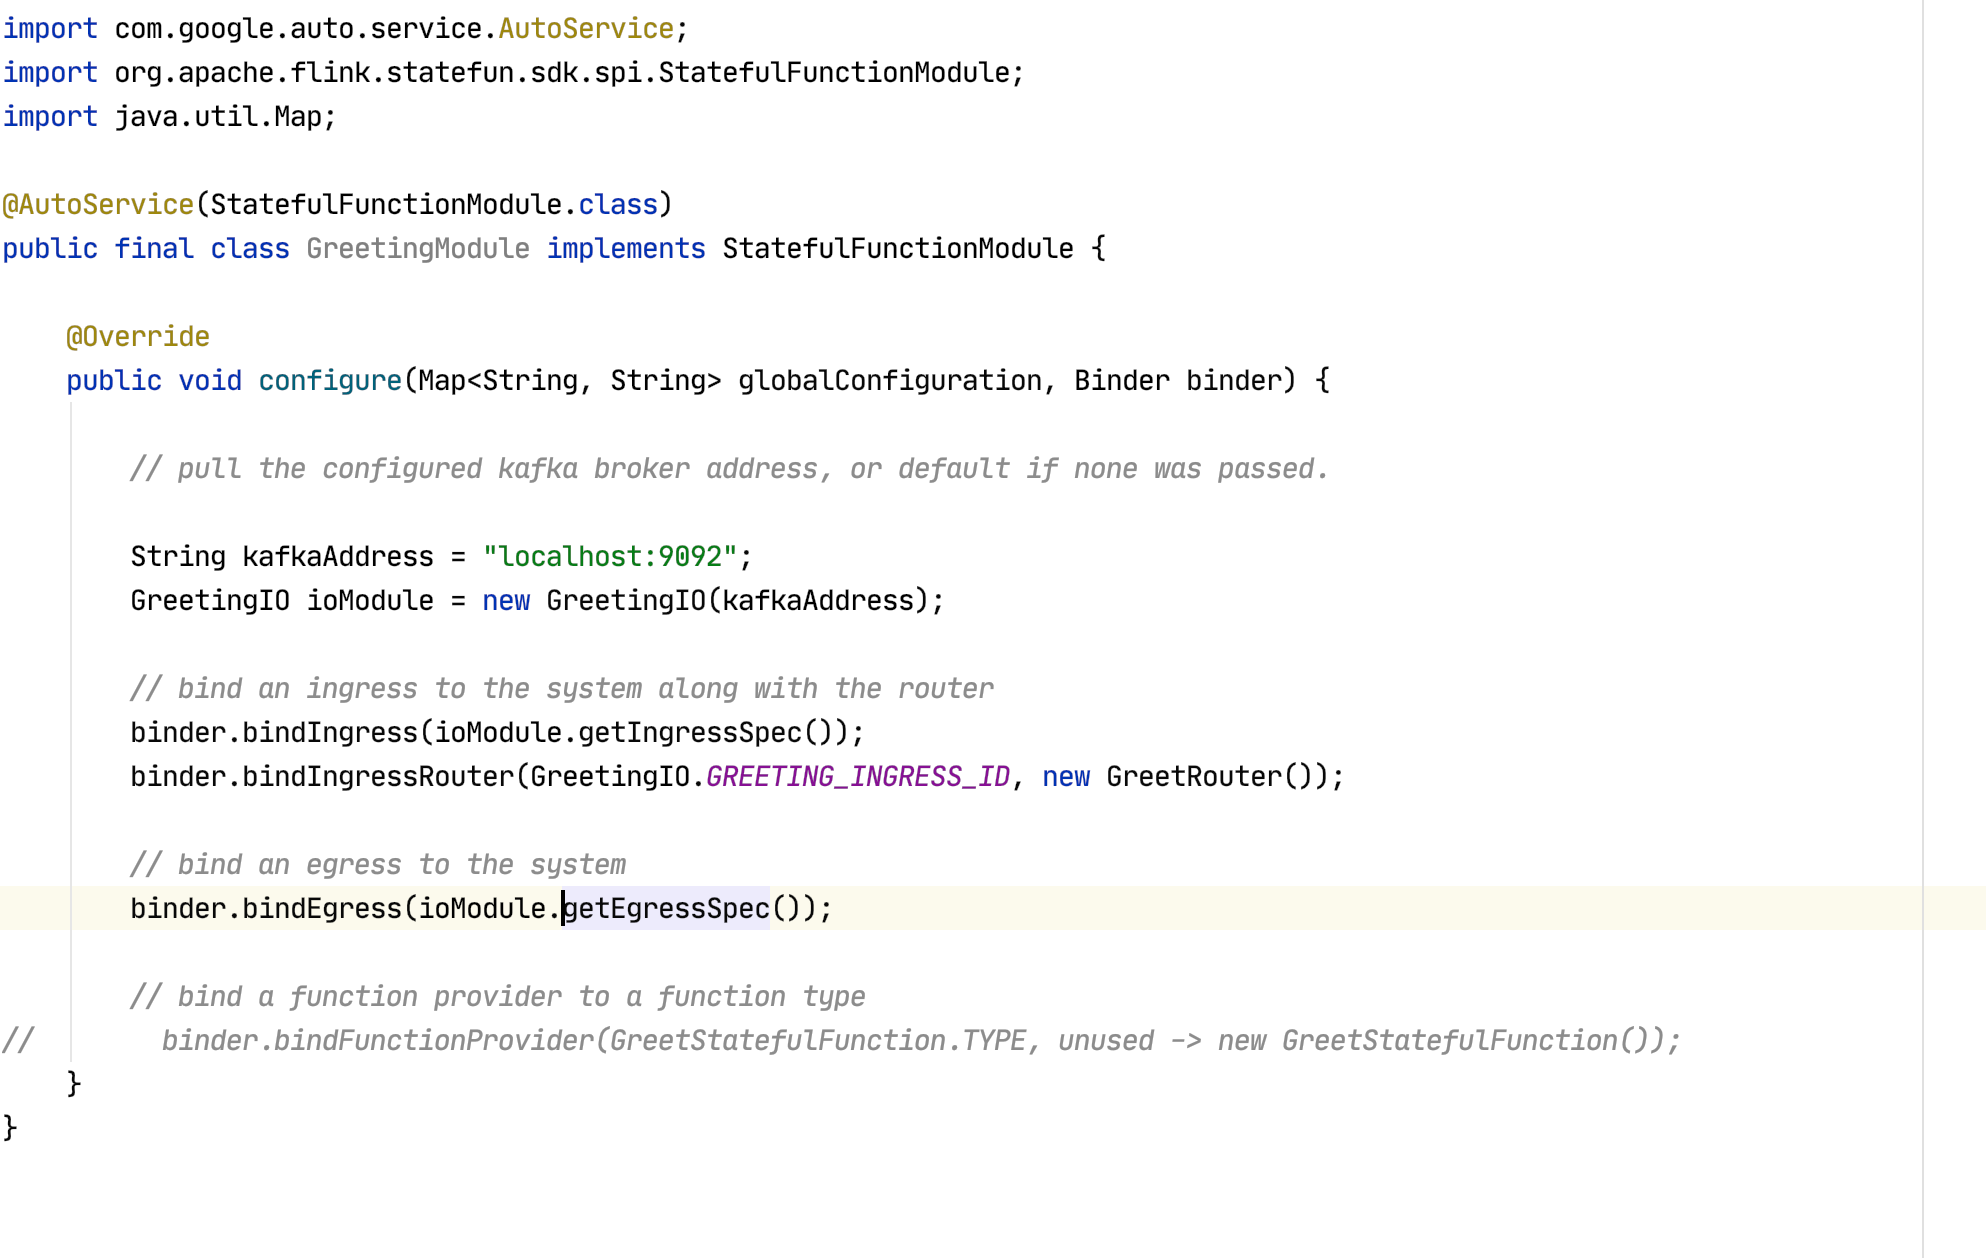Click the GreetRouter constructor

tap(1194, 777)
